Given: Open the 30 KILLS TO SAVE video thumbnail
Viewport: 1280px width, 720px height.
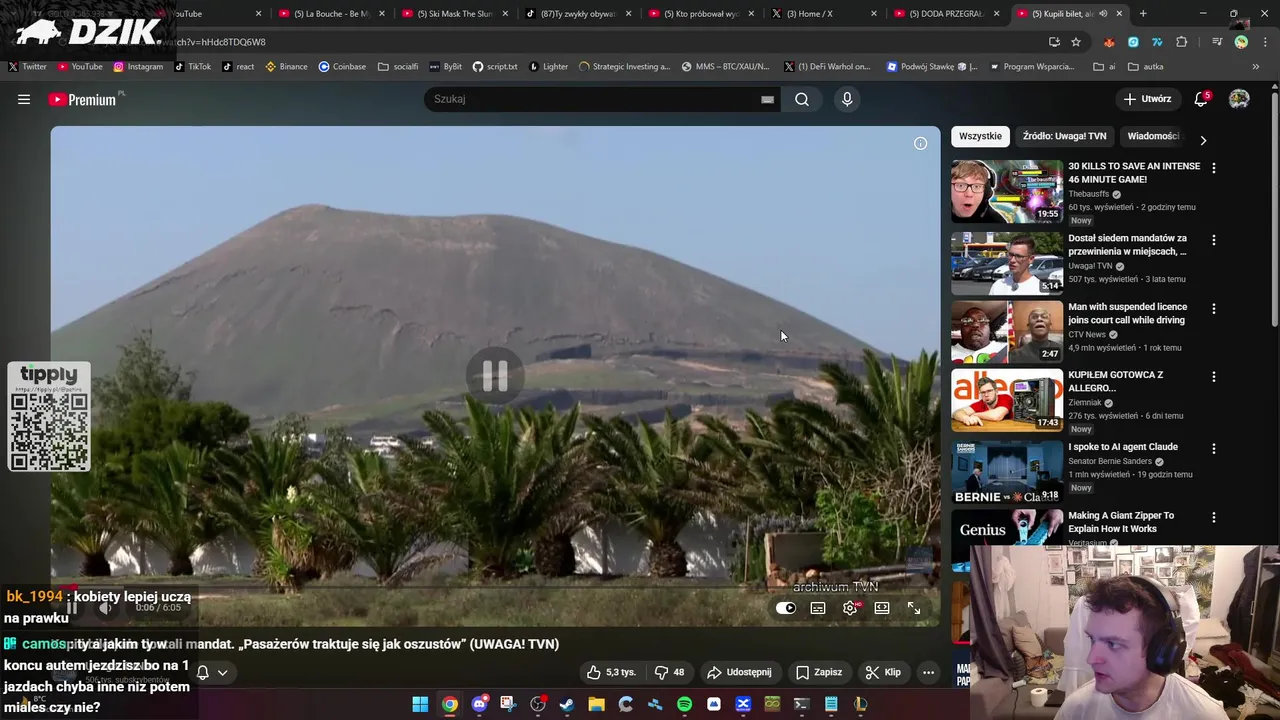Looking at the screenshot, I should 1006,191.
